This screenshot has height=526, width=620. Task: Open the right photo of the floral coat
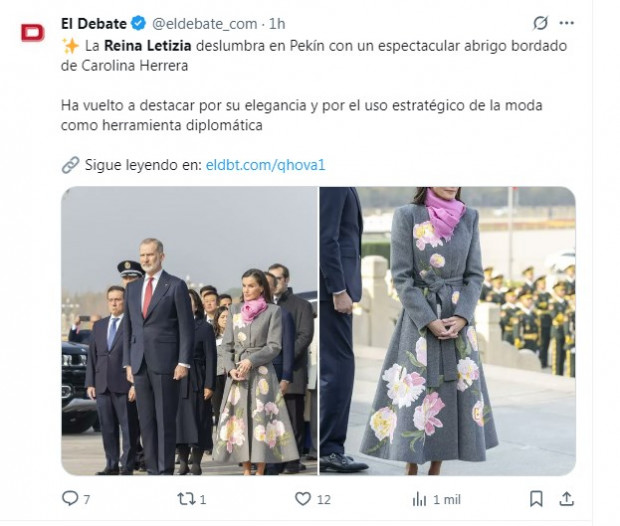(x=448, y=331)
